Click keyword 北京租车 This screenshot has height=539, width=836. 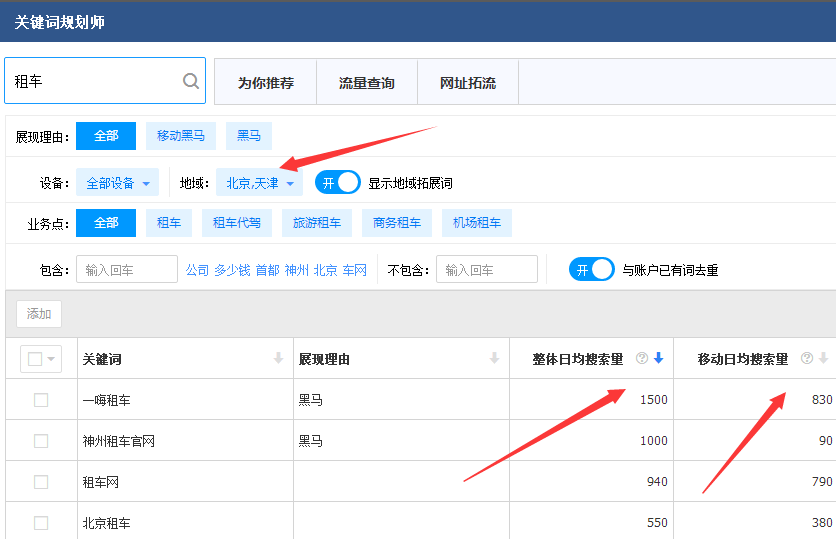pos(107,523)
